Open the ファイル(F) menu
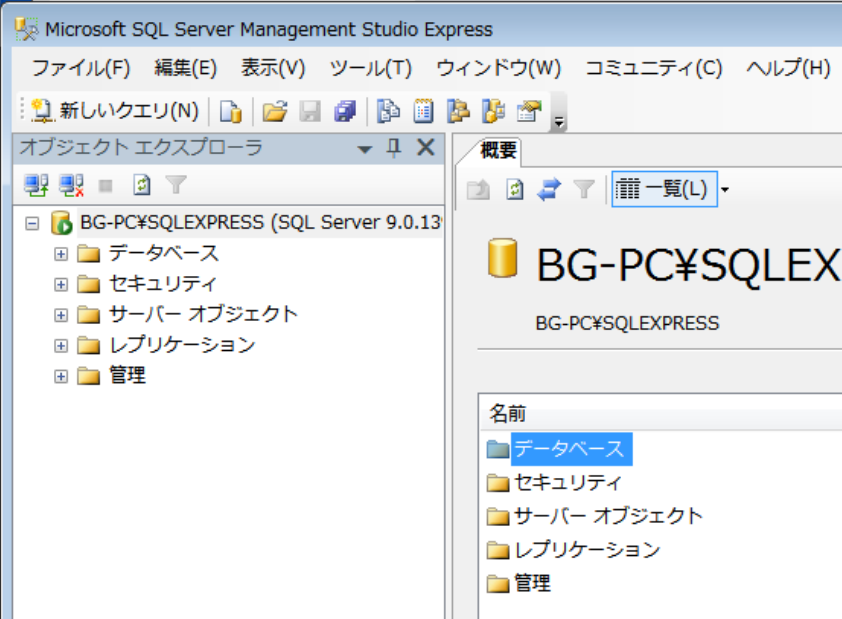The height and width of the screenshot is (619, 842). pyautogui.click(x=81, y=68)
